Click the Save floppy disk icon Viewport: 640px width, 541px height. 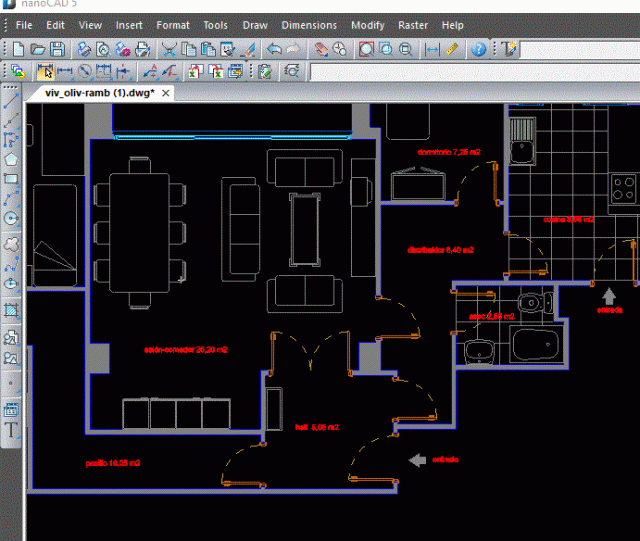tap(57, 48)
